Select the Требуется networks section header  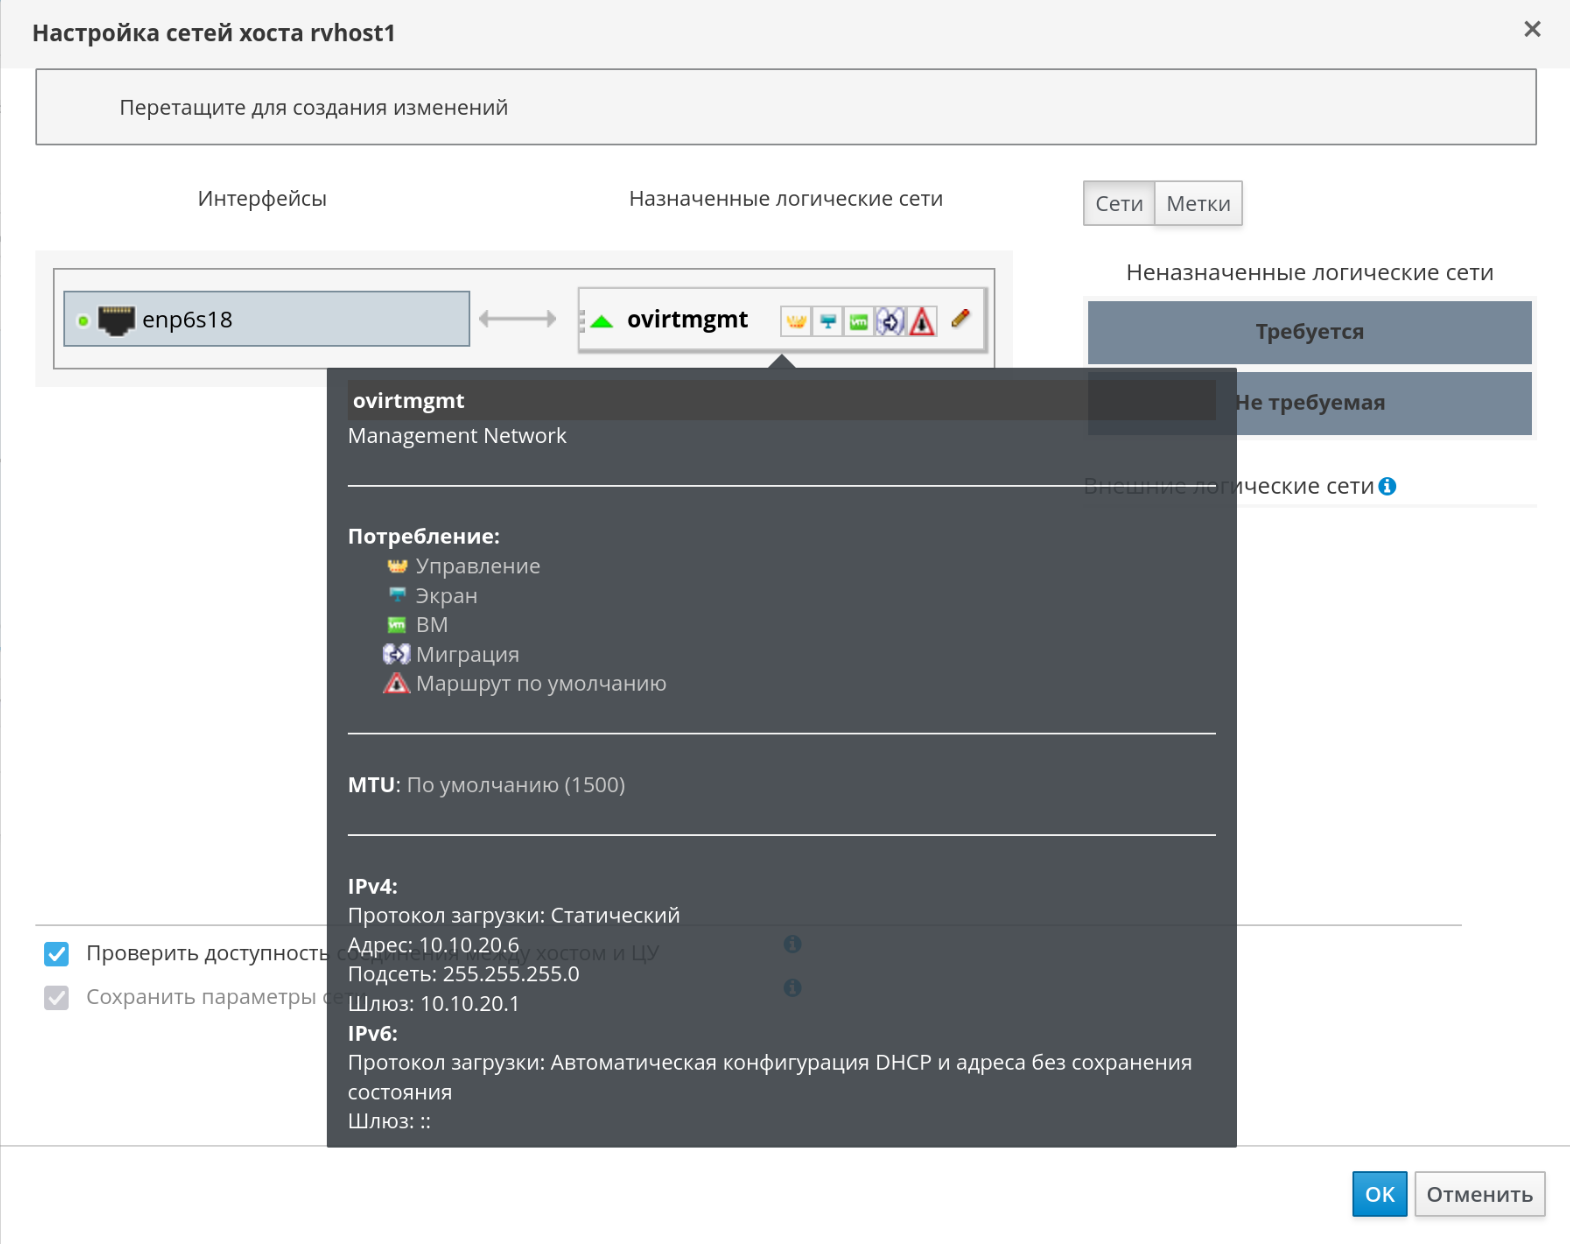pyautogui.click(x=1309, y=332)
